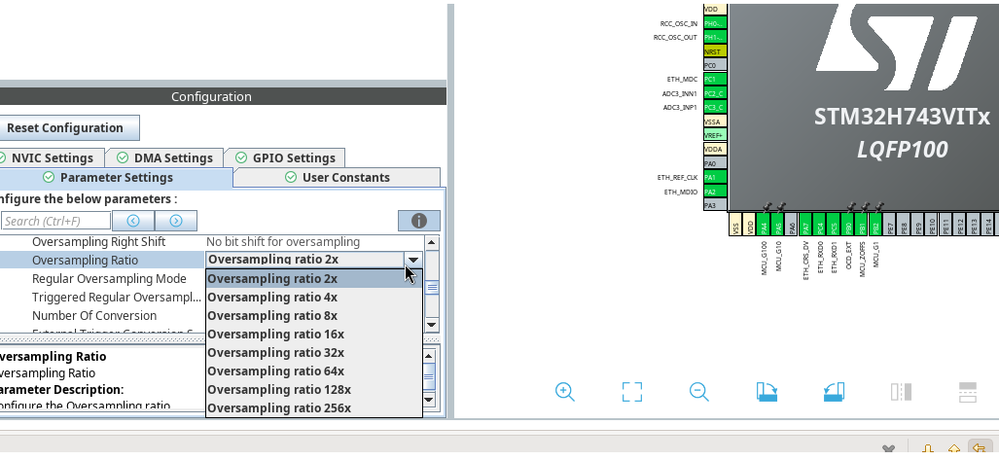The height and width of the screenshot is (457, 999).
Task: Show parameter info with the i button
Action: [x=419, y=221]
